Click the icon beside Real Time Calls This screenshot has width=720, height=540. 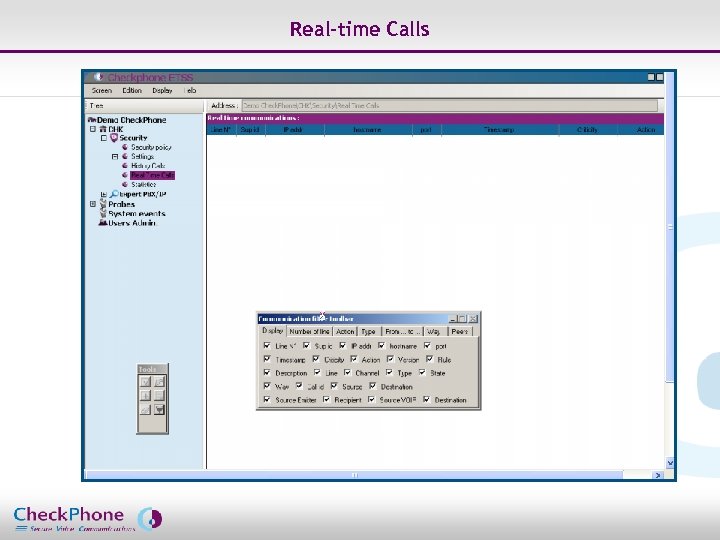click(125, 175)
